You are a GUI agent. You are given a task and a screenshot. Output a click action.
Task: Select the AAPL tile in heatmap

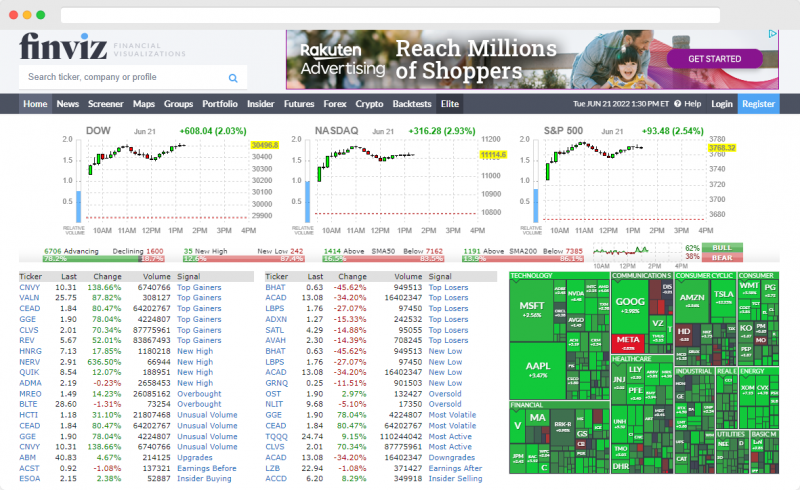(538, 371)
